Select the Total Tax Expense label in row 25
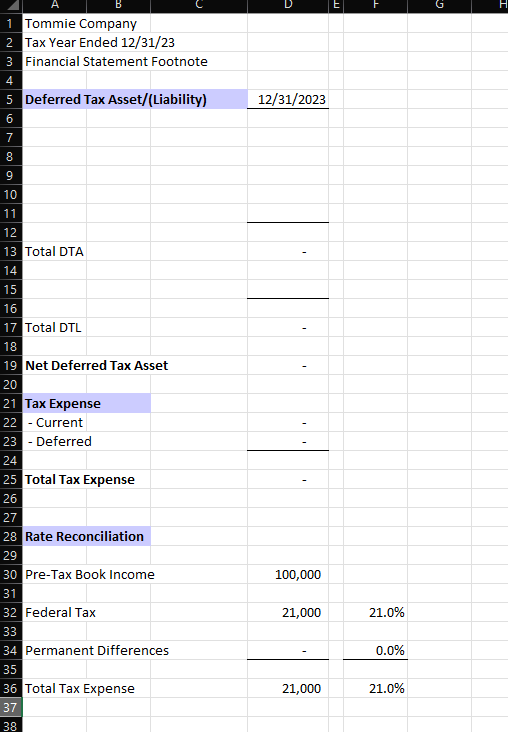This screenshot has width=508, height=732. point(80,479)
